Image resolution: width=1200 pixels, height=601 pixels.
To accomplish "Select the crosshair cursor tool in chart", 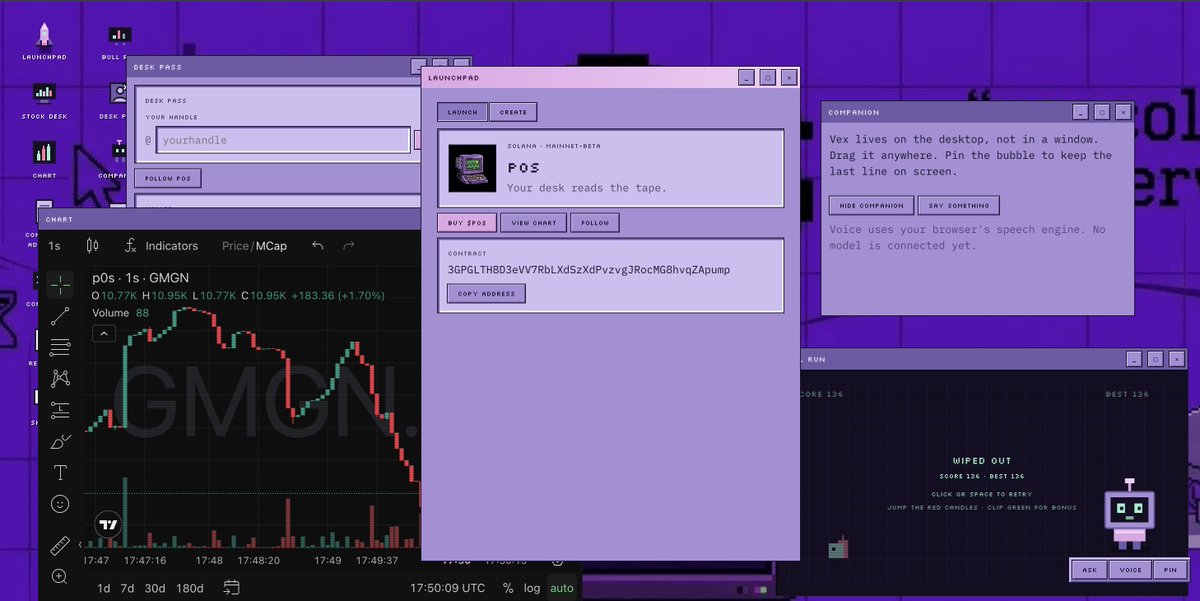I will pyautogui.click(x=60, y=285).
